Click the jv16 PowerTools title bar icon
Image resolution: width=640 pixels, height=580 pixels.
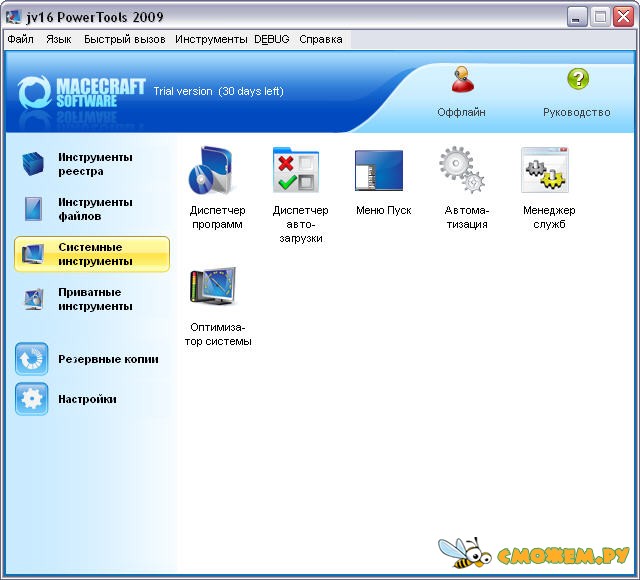tap(13, 17)
